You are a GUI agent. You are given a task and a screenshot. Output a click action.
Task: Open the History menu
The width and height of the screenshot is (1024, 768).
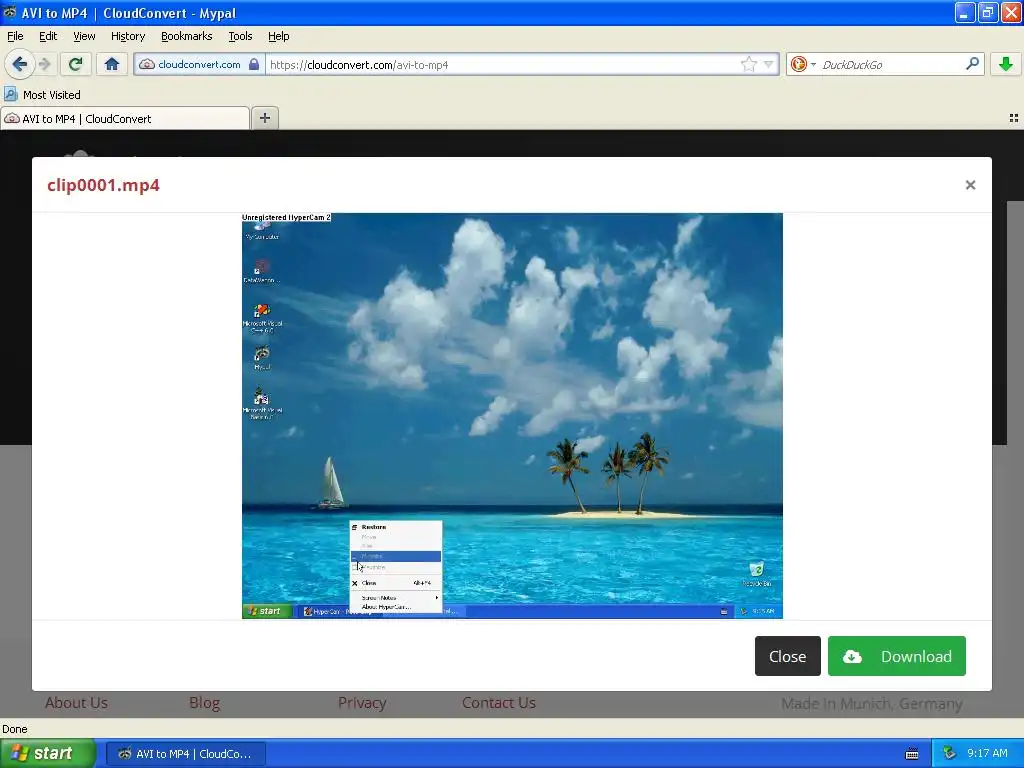(x=127, y=36)
